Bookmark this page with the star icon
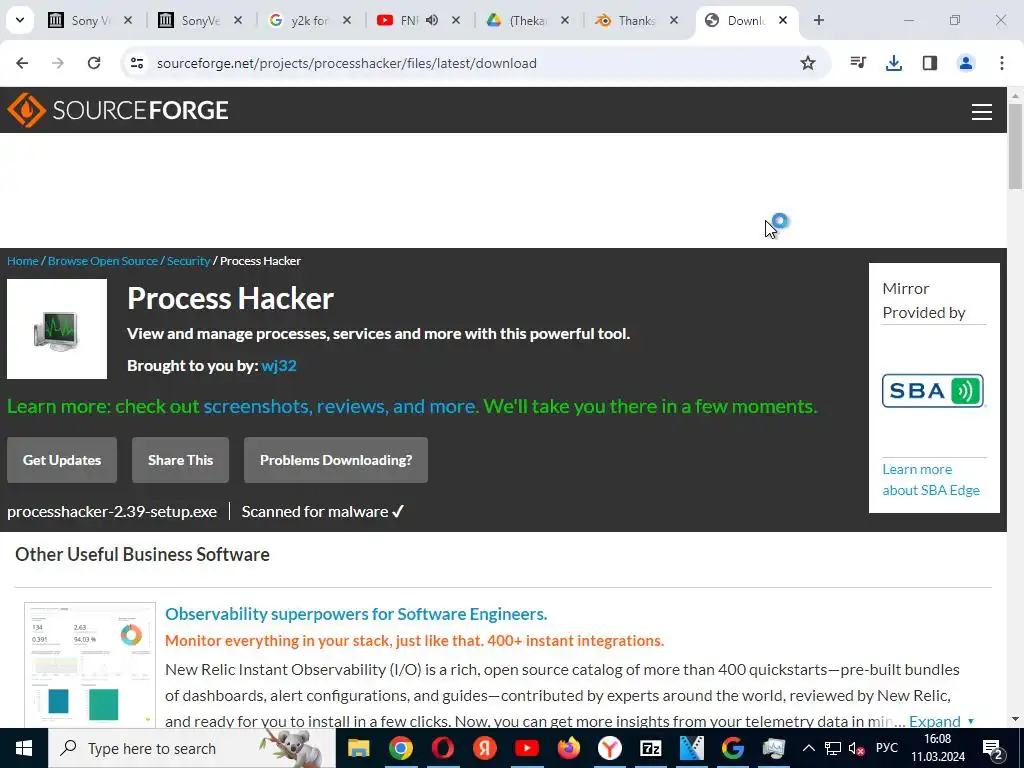1024x768 pixels. click(x=808, y=63)
